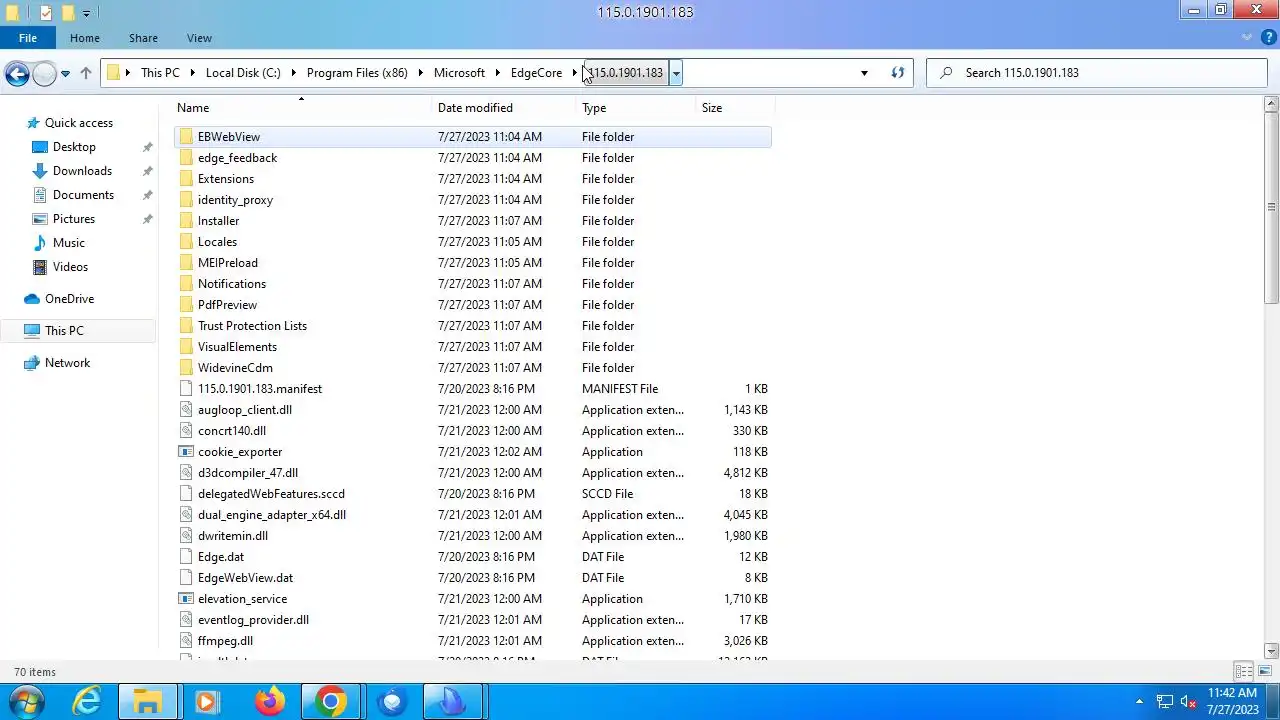1280x720 pixels.
Task: Select Downloads in navigation pane
Action: pos(82,171)
